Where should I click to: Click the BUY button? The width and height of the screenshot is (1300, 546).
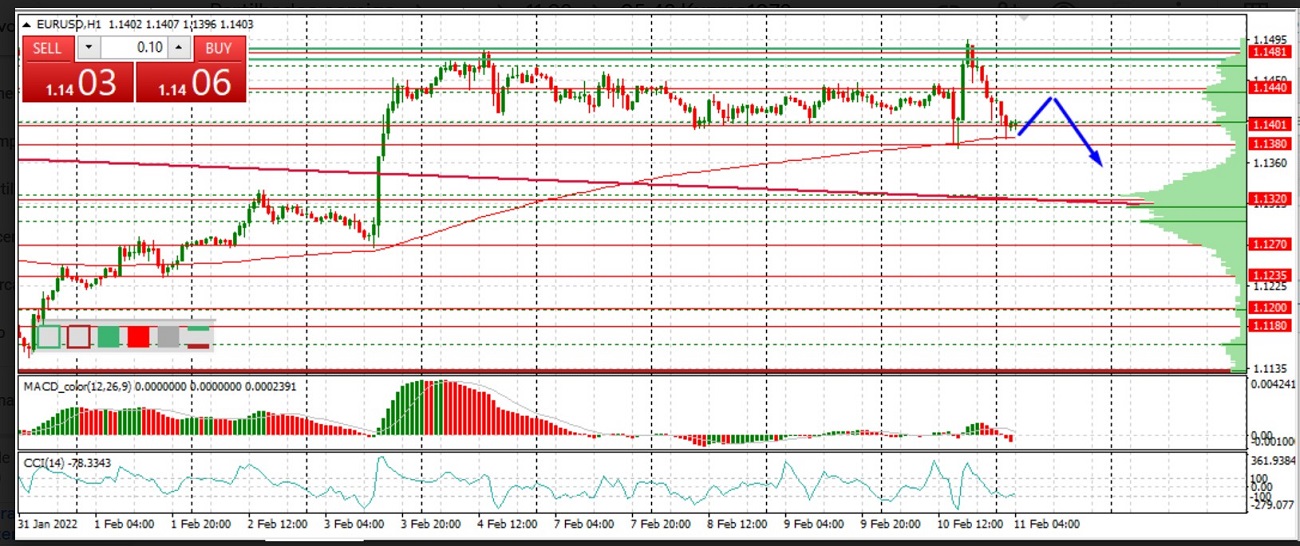pos(219,48)
